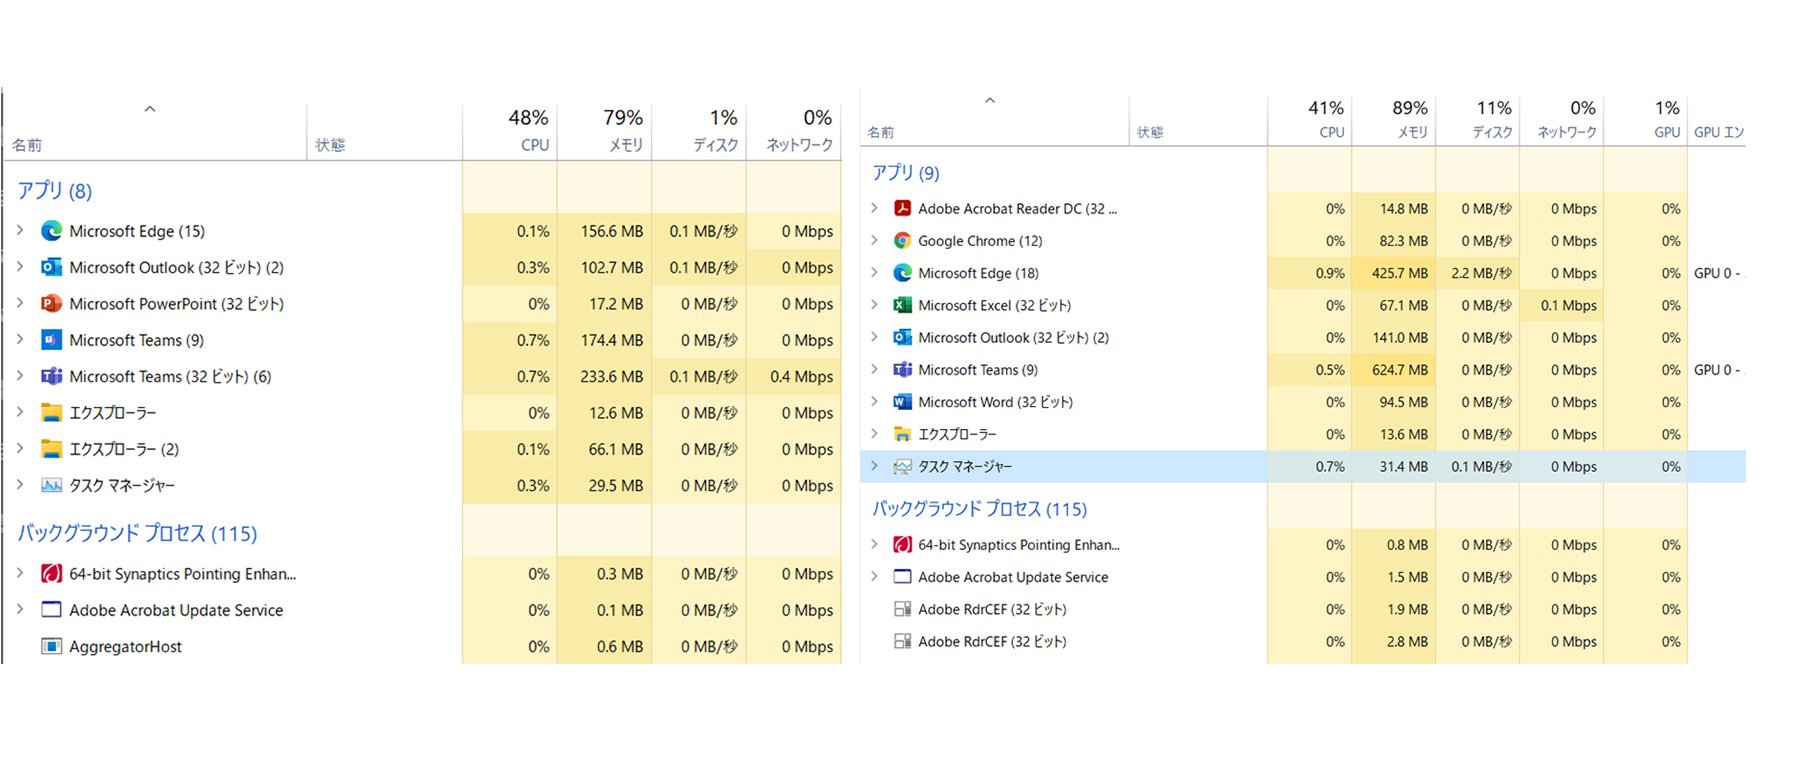
Task: Expand the Microsoft Edge (15) process group
Action: point(20,230)
